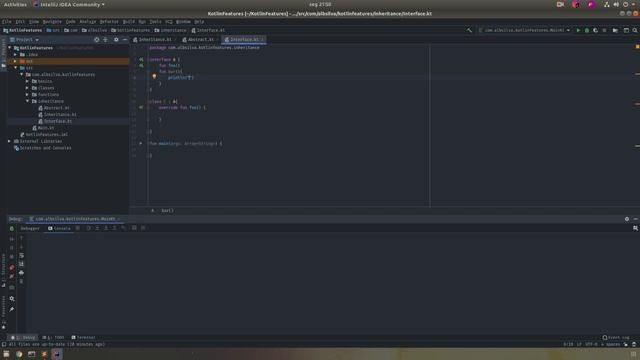
Task: Open the File menu
Action: pos(7,22)
